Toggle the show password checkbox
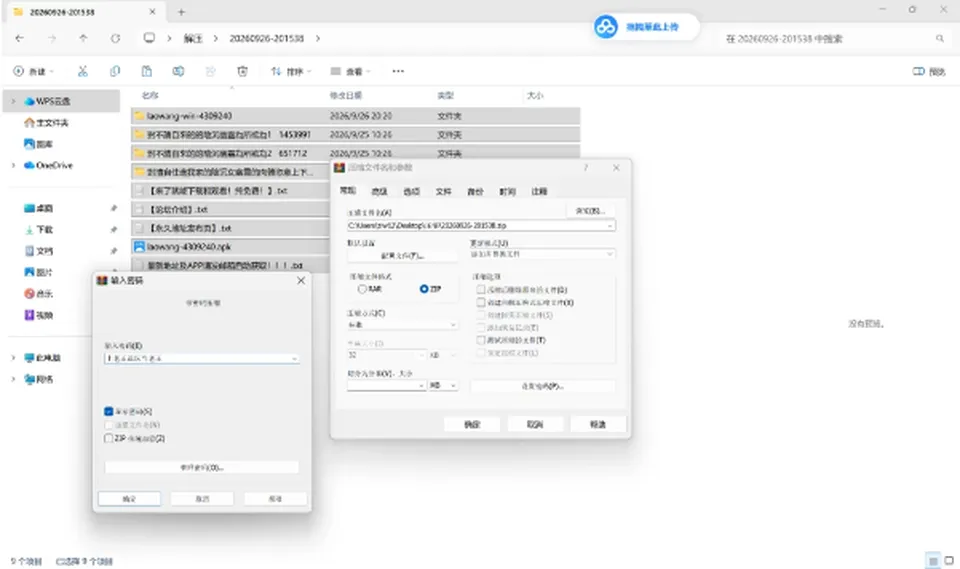 pos(108,412)
